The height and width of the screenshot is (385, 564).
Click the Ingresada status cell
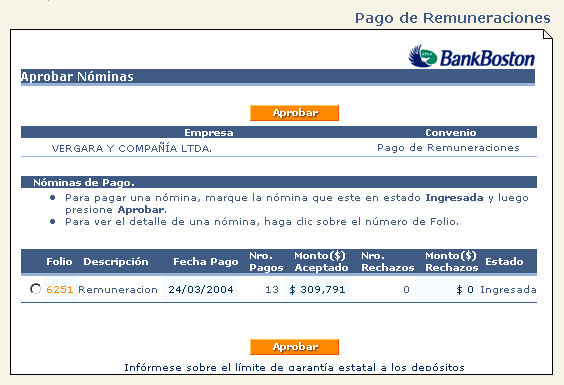point(508,290)
